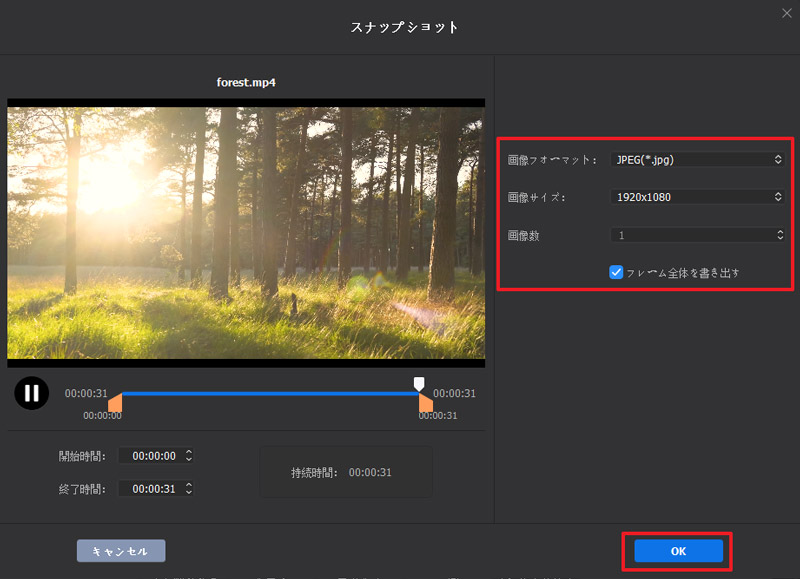Click the 終了時間 time input field

point(150,489)
